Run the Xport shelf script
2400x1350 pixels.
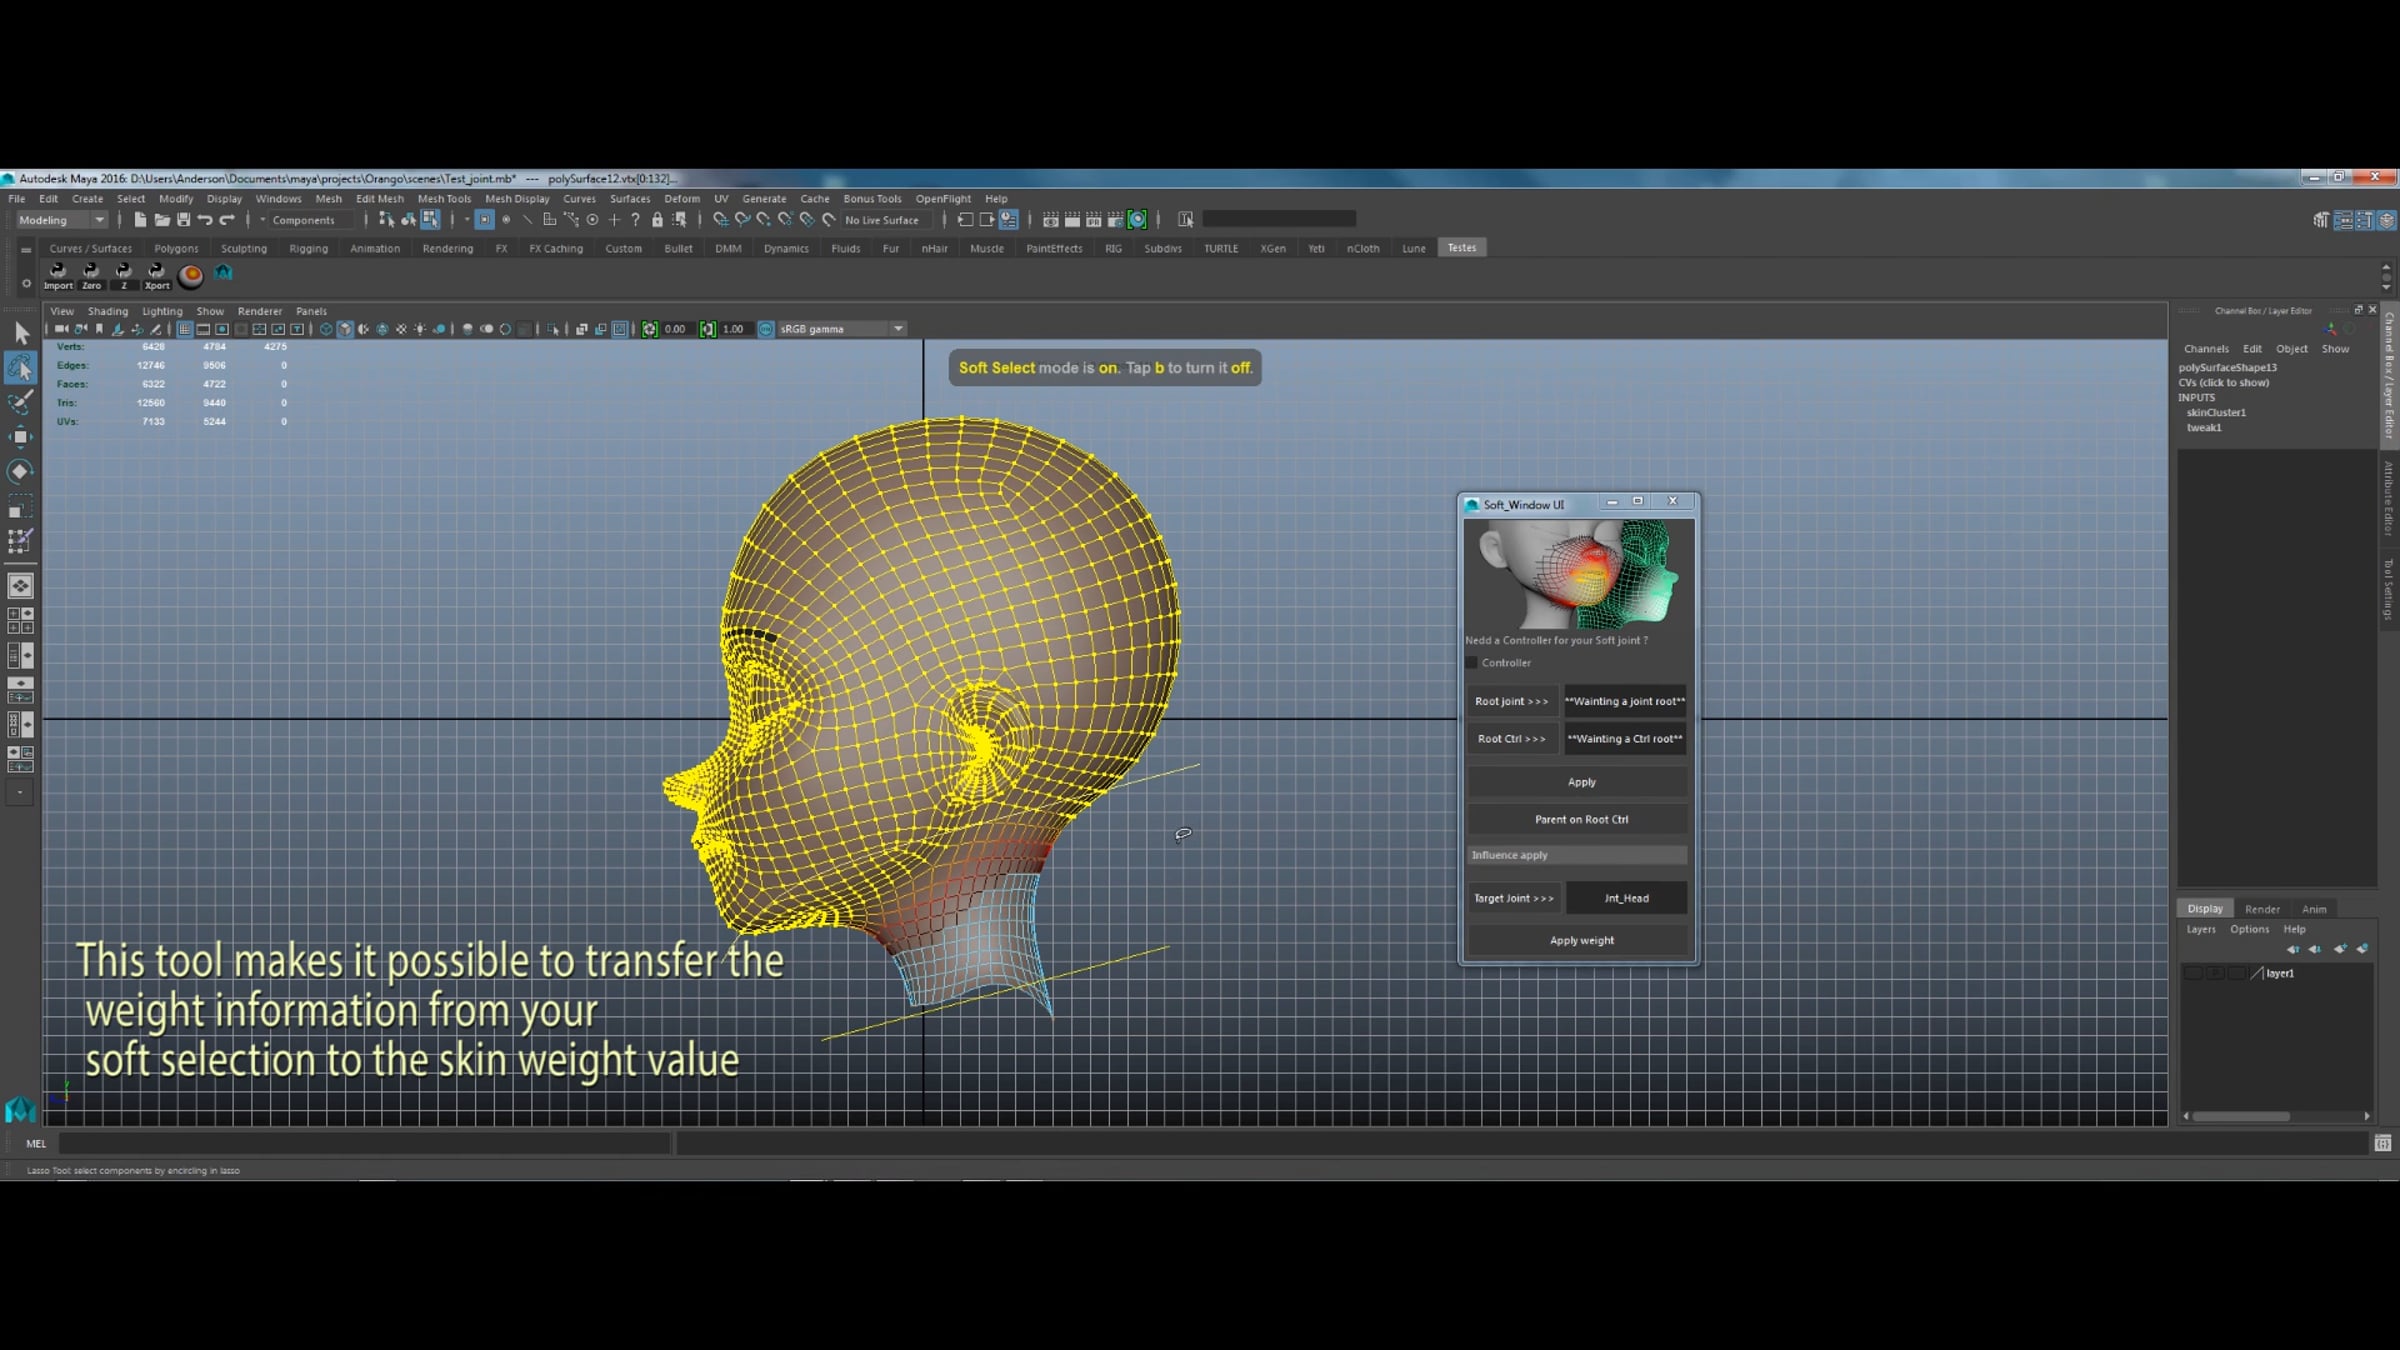[x=157, y=275]
